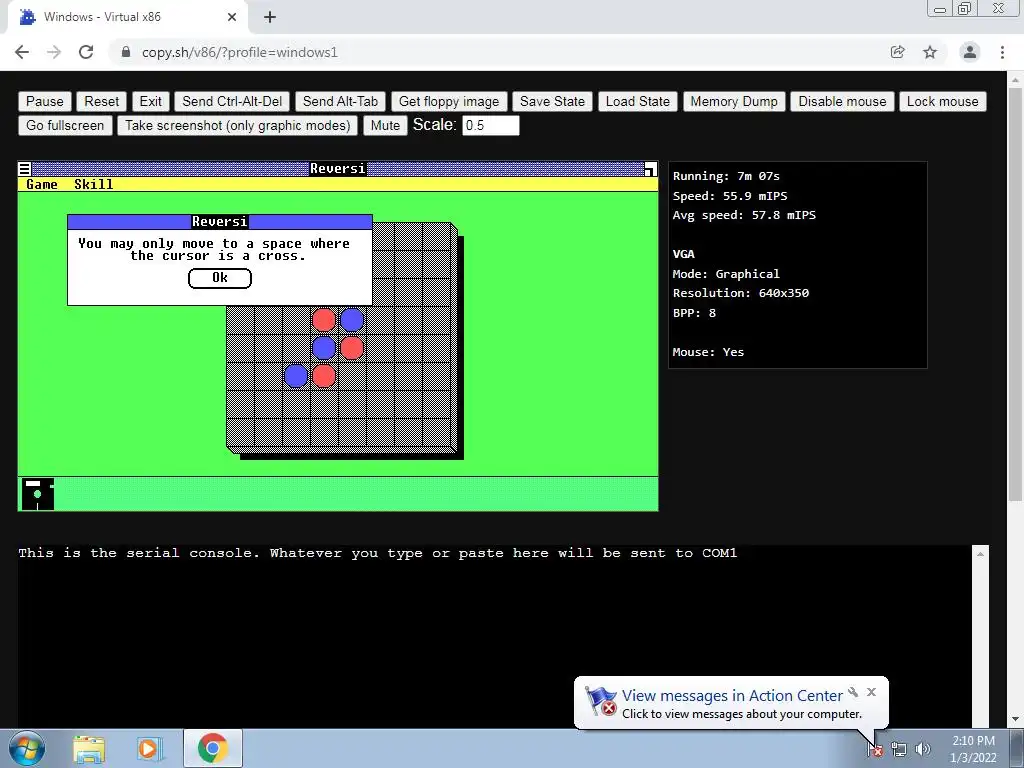Click Take screenshot button
Image resolution: width=1024 pixels, height=768 pixels.
238,125
